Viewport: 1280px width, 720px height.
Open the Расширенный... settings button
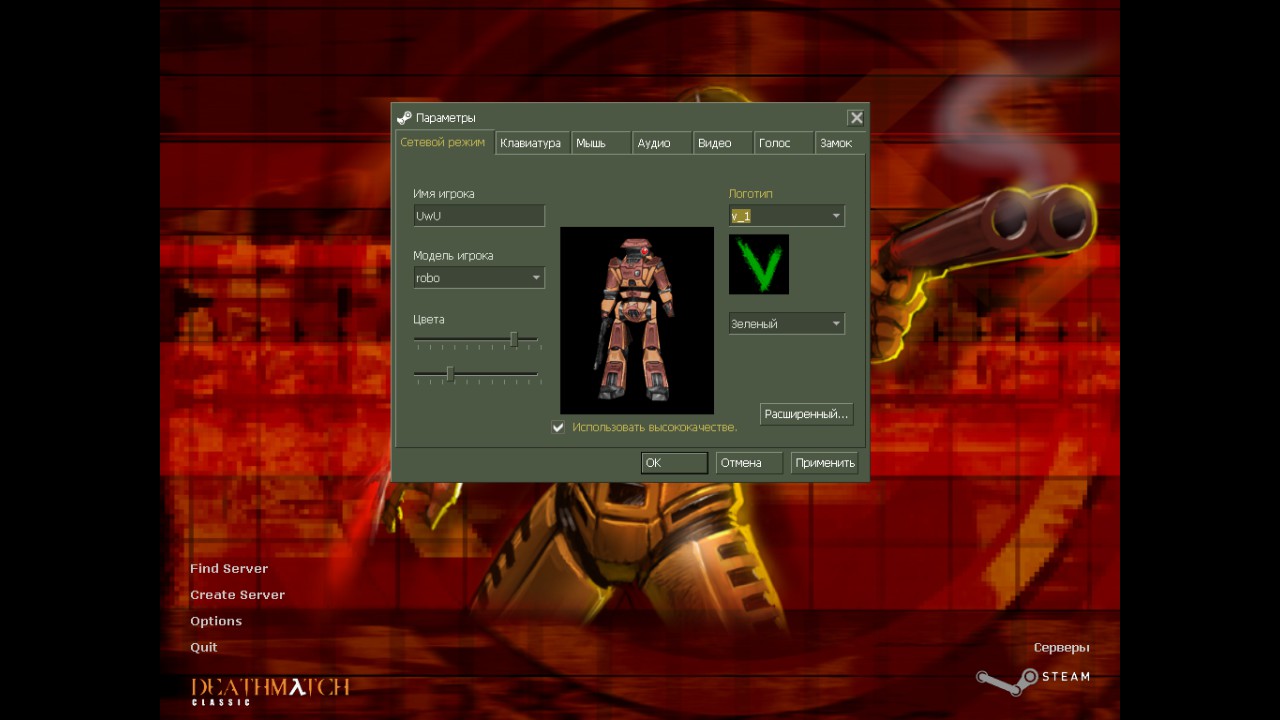pyautogui.click(x=806, y=414)
